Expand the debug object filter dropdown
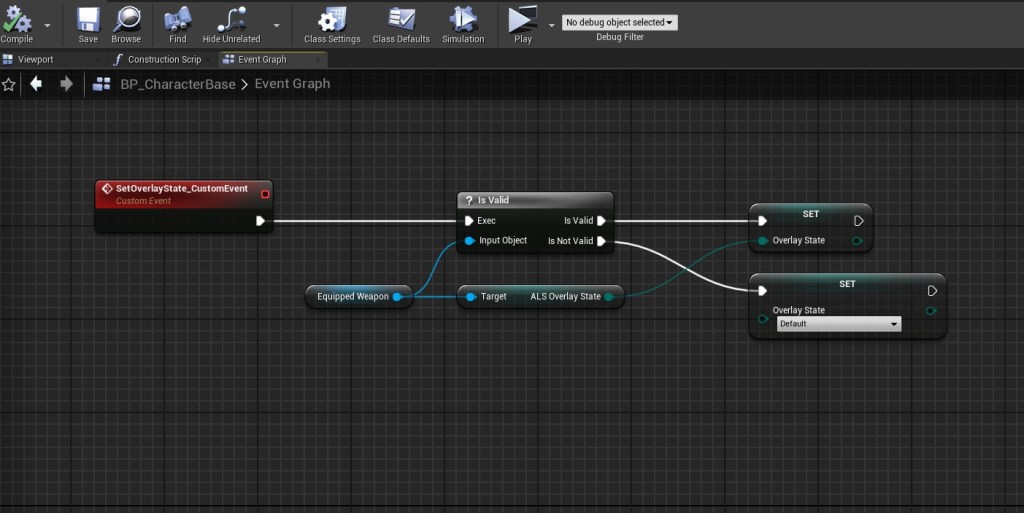This screenshot has width=1024, height=513. [x=619, y=22]
